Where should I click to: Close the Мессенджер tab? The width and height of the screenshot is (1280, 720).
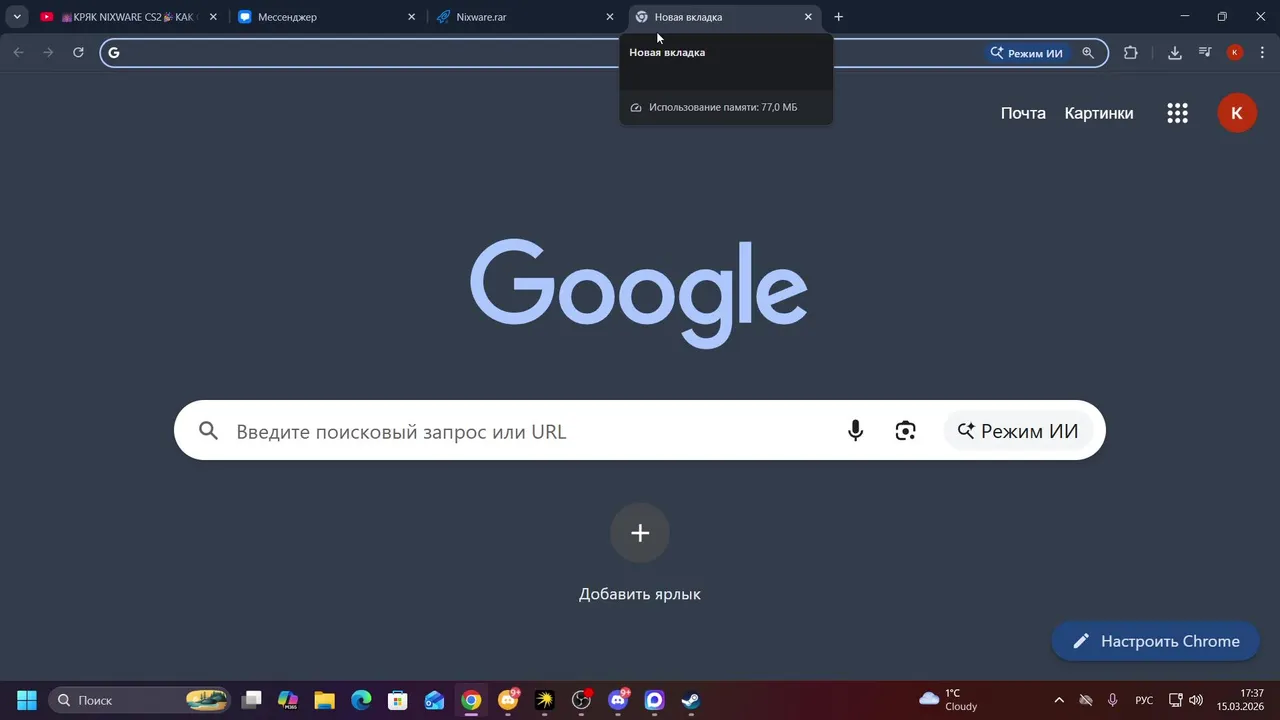[411, 17]
